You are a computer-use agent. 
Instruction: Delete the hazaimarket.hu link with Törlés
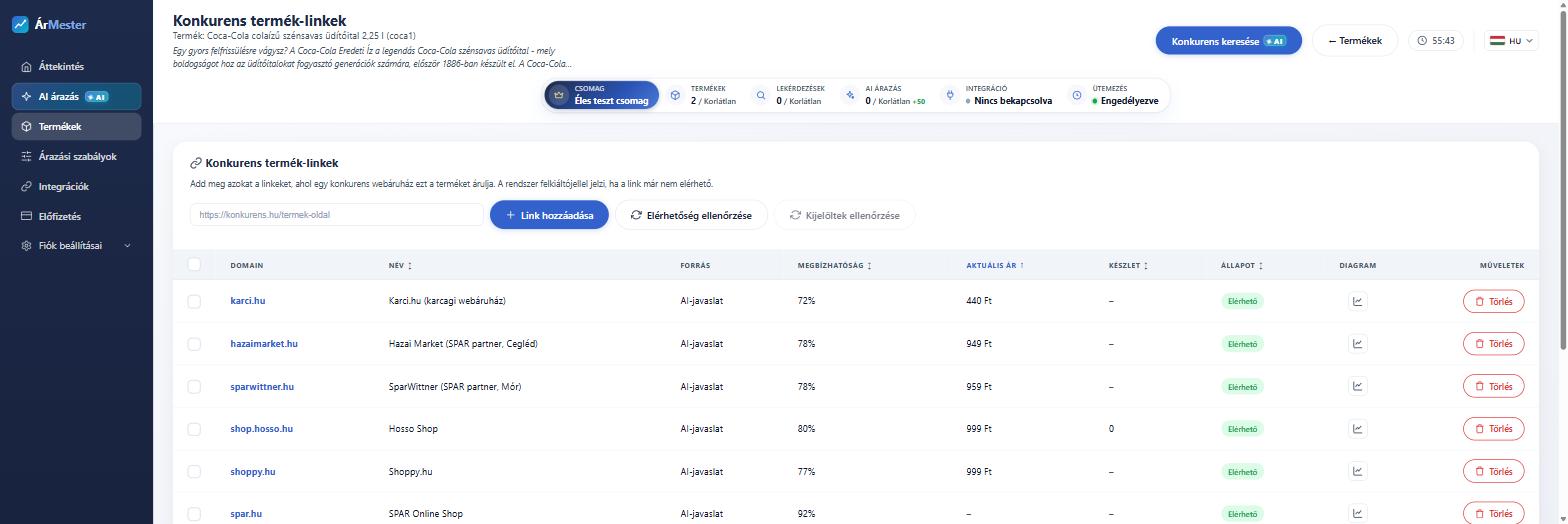coord(1493,344)
